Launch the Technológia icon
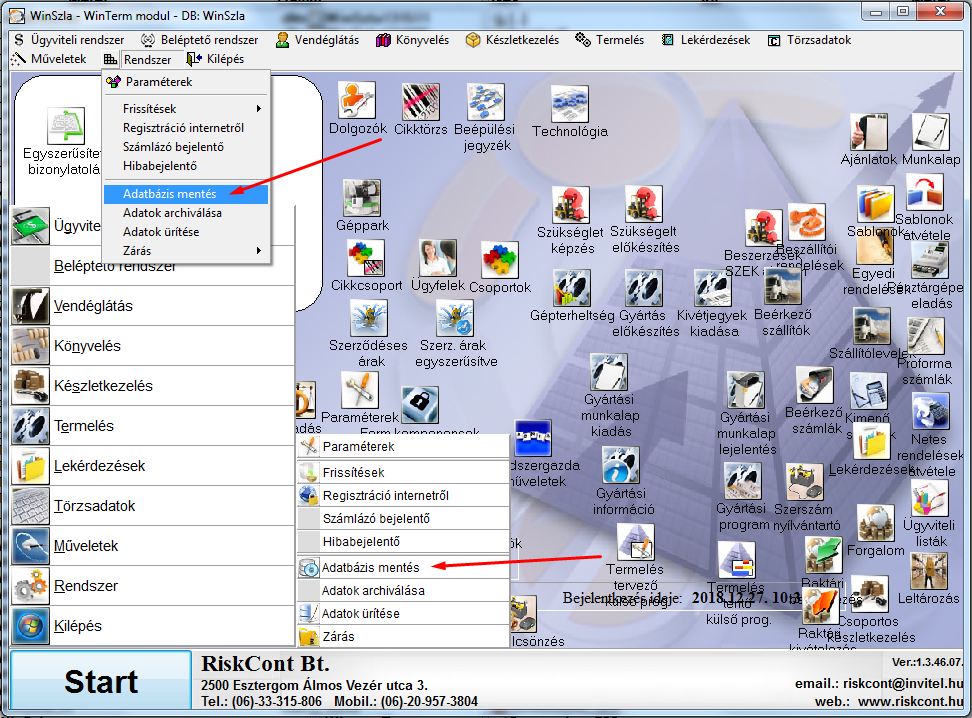 point(569,104)
